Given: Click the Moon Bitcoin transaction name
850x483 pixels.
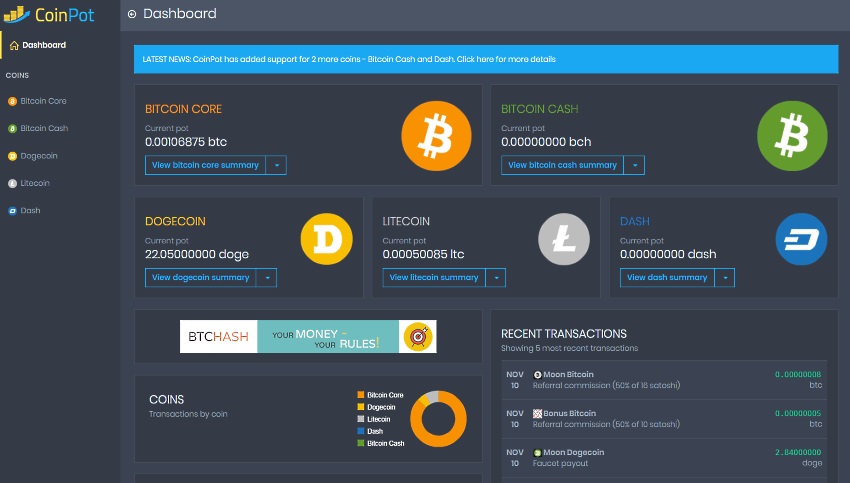Looking at the screenshot, I should pos(568,375).
